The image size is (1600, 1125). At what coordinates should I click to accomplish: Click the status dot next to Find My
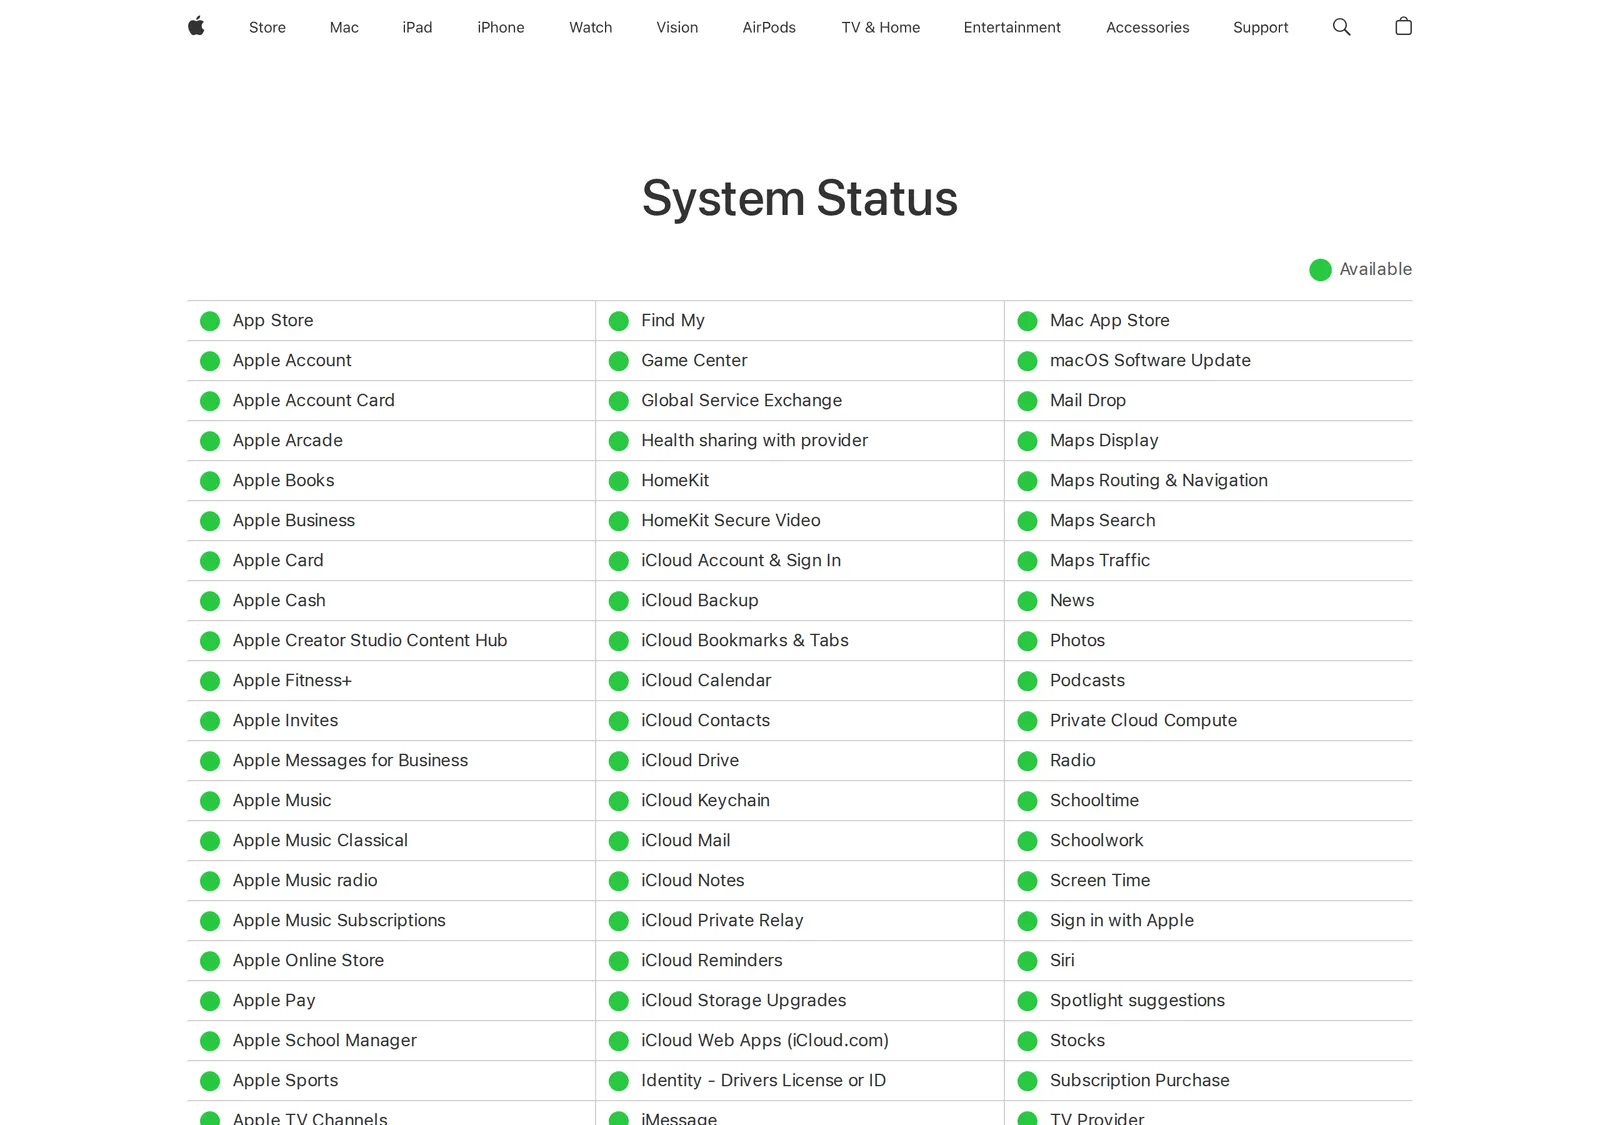(619, 321)
